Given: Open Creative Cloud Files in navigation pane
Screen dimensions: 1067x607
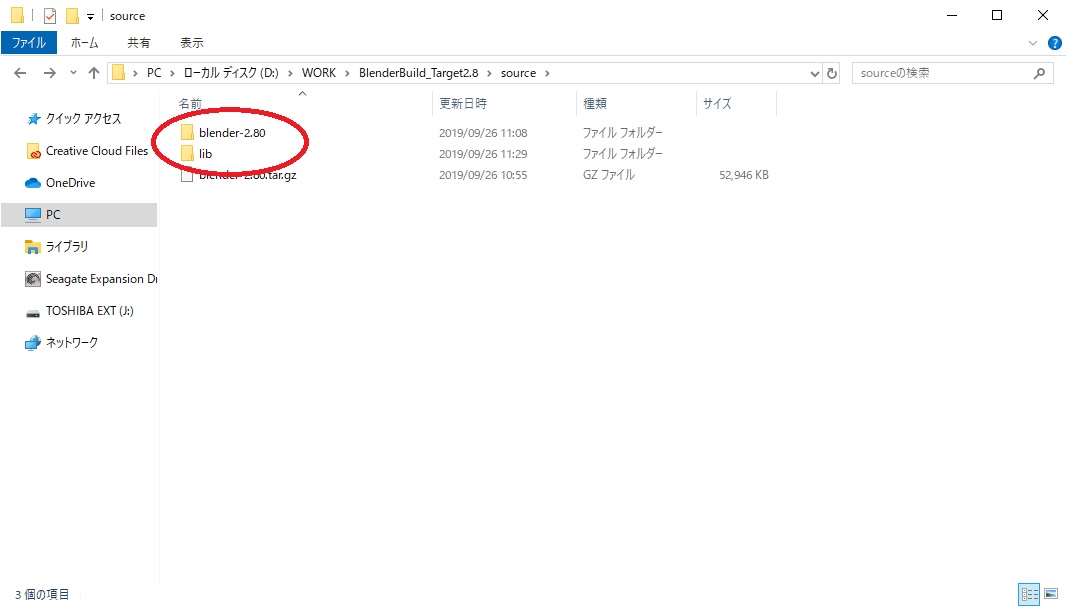Looking at the screenshot, I should (x=97, y=150).
